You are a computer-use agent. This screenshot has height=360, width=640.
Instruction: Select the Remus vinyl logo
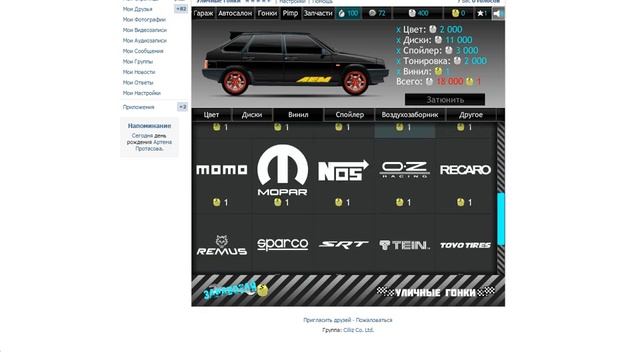(222, 245)
